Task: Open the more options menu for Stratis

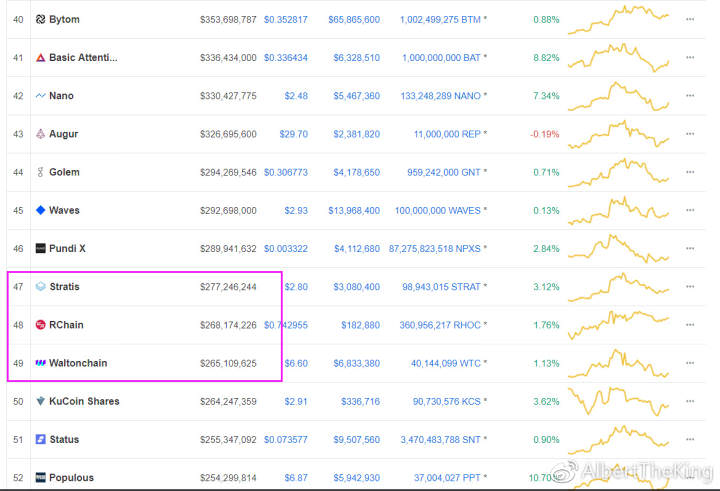Action: click(690, 287)
